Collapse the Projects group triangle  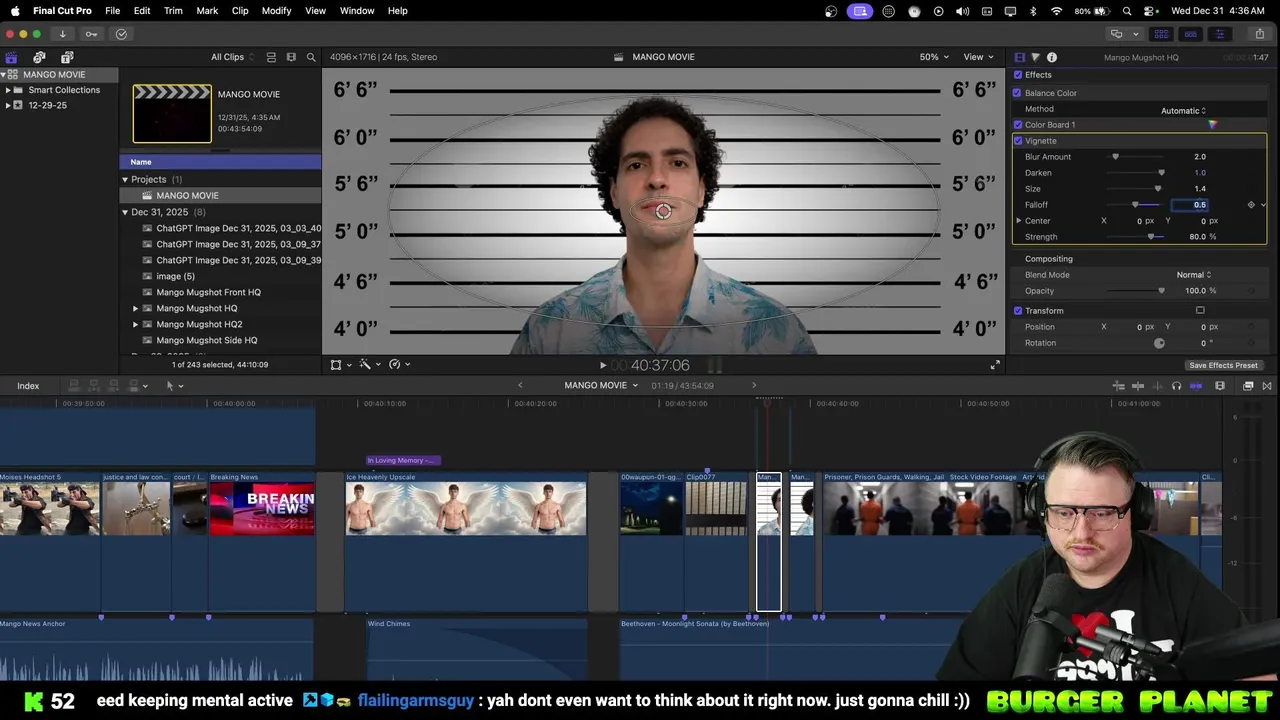125,180
